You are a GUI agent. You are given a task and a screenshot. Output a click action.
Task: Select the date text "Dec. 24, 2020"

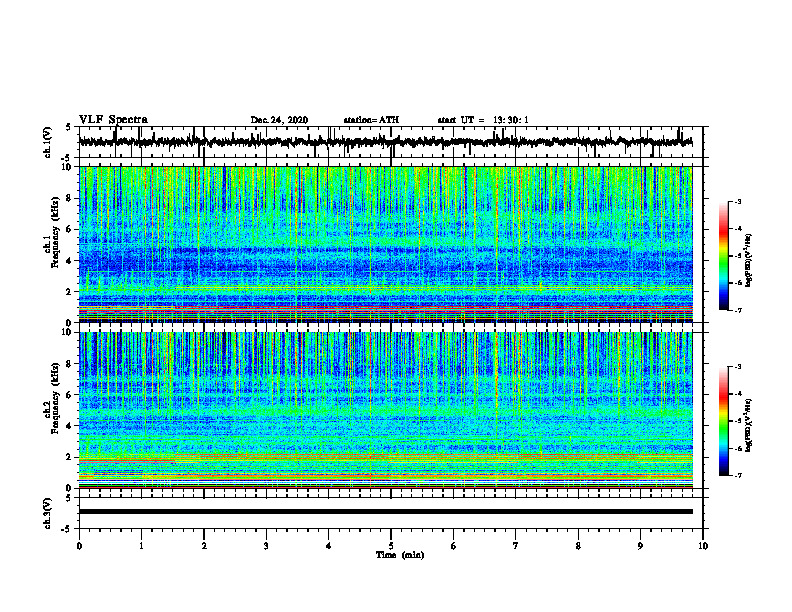pos(279,120)
